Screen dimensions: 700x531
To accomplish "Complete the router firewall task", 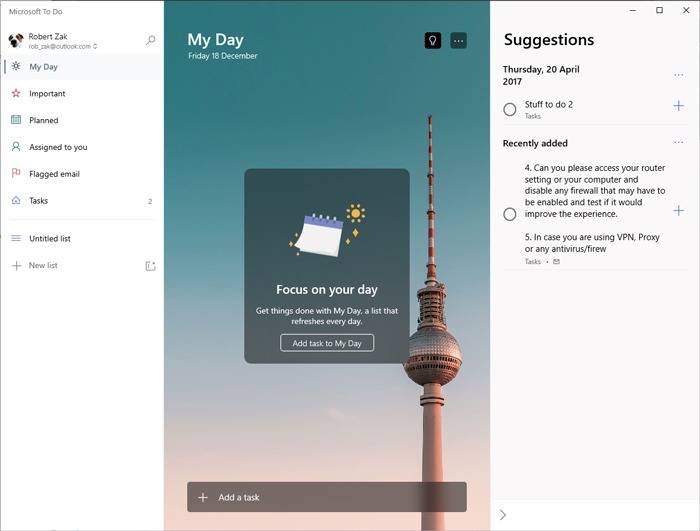I will point(509,214).
